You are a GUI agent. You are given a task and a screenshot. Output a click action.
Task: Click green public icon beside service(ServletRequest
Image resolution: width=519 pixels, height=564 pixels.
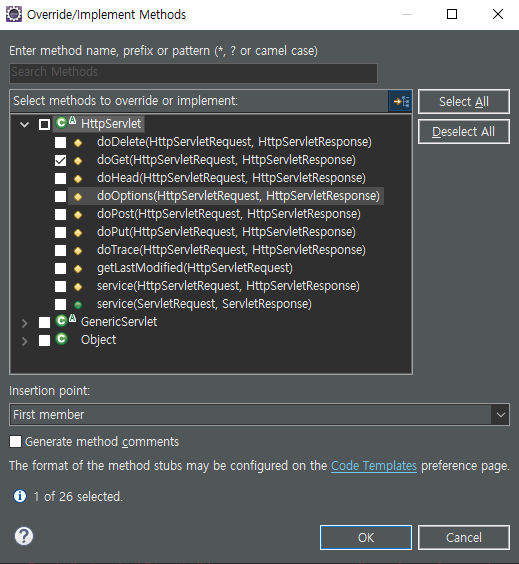tap(78, 305)
